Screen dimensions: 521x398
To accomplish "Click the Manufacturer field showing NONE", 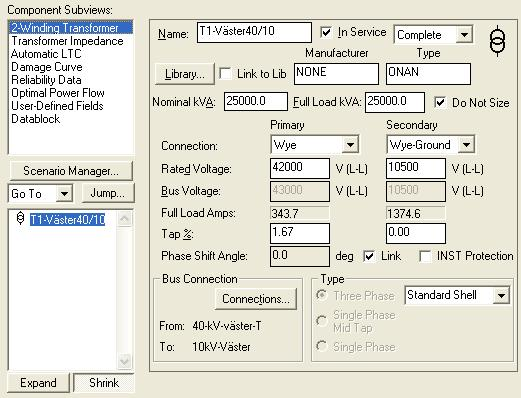I will pyautogui.click(x=336, y=74).
